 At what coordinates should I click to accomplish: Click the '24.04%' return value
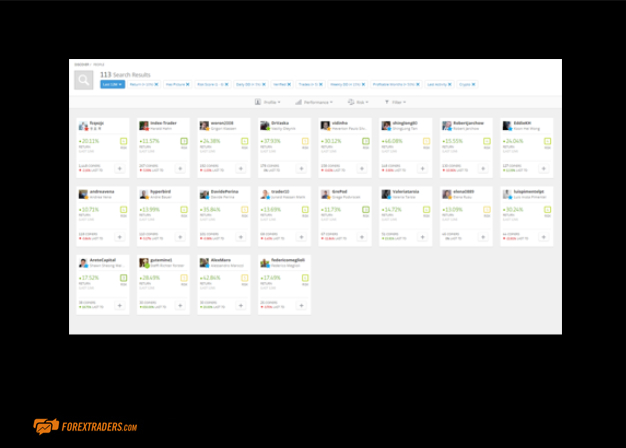[513, 141]
